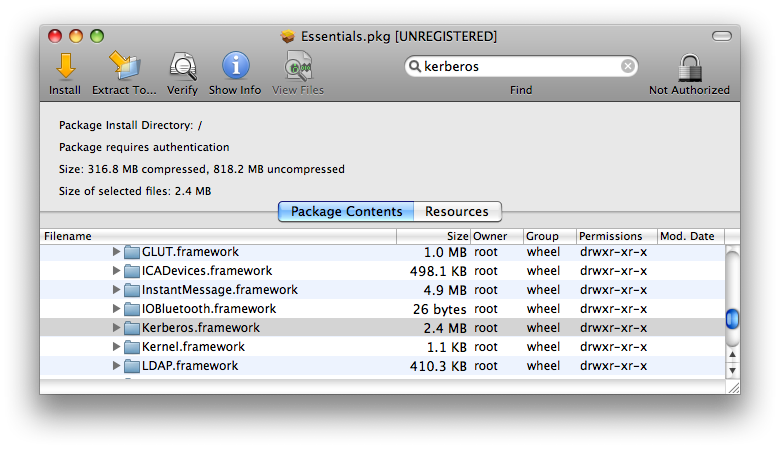Expand the IOBluetooth.framework disclosure triangle

point(116,309)
